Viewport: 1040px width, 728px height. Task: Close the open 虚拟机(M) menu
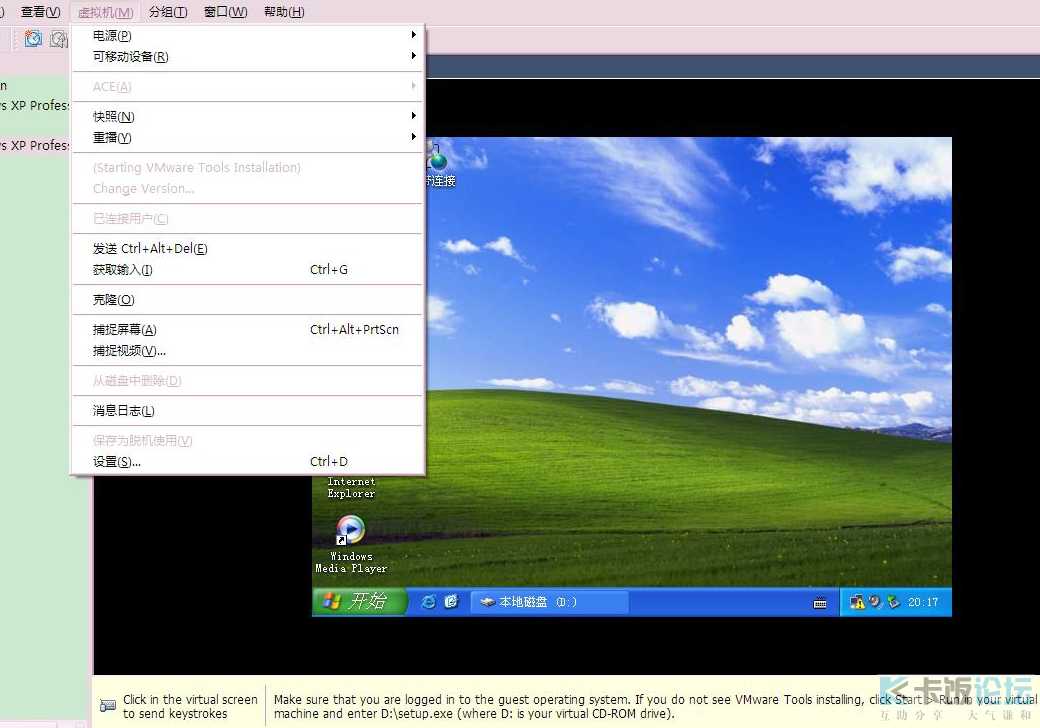coord(105,12)
